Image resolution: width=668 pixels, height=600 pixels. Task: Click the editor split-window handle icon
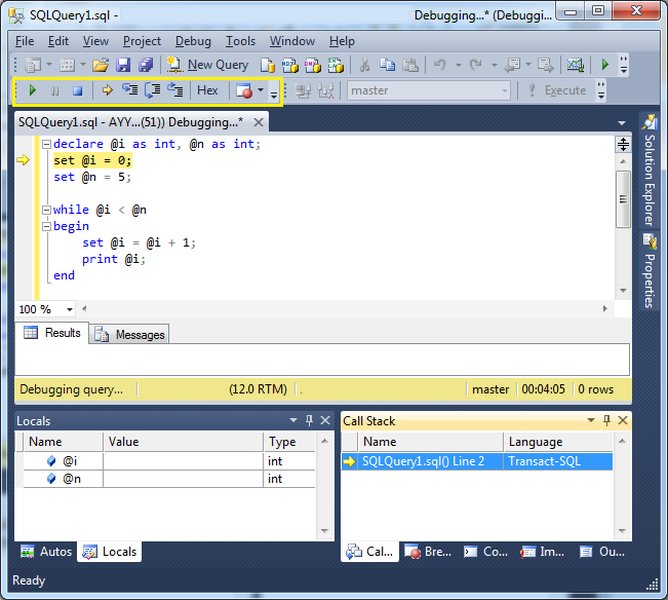pos(623,144)
